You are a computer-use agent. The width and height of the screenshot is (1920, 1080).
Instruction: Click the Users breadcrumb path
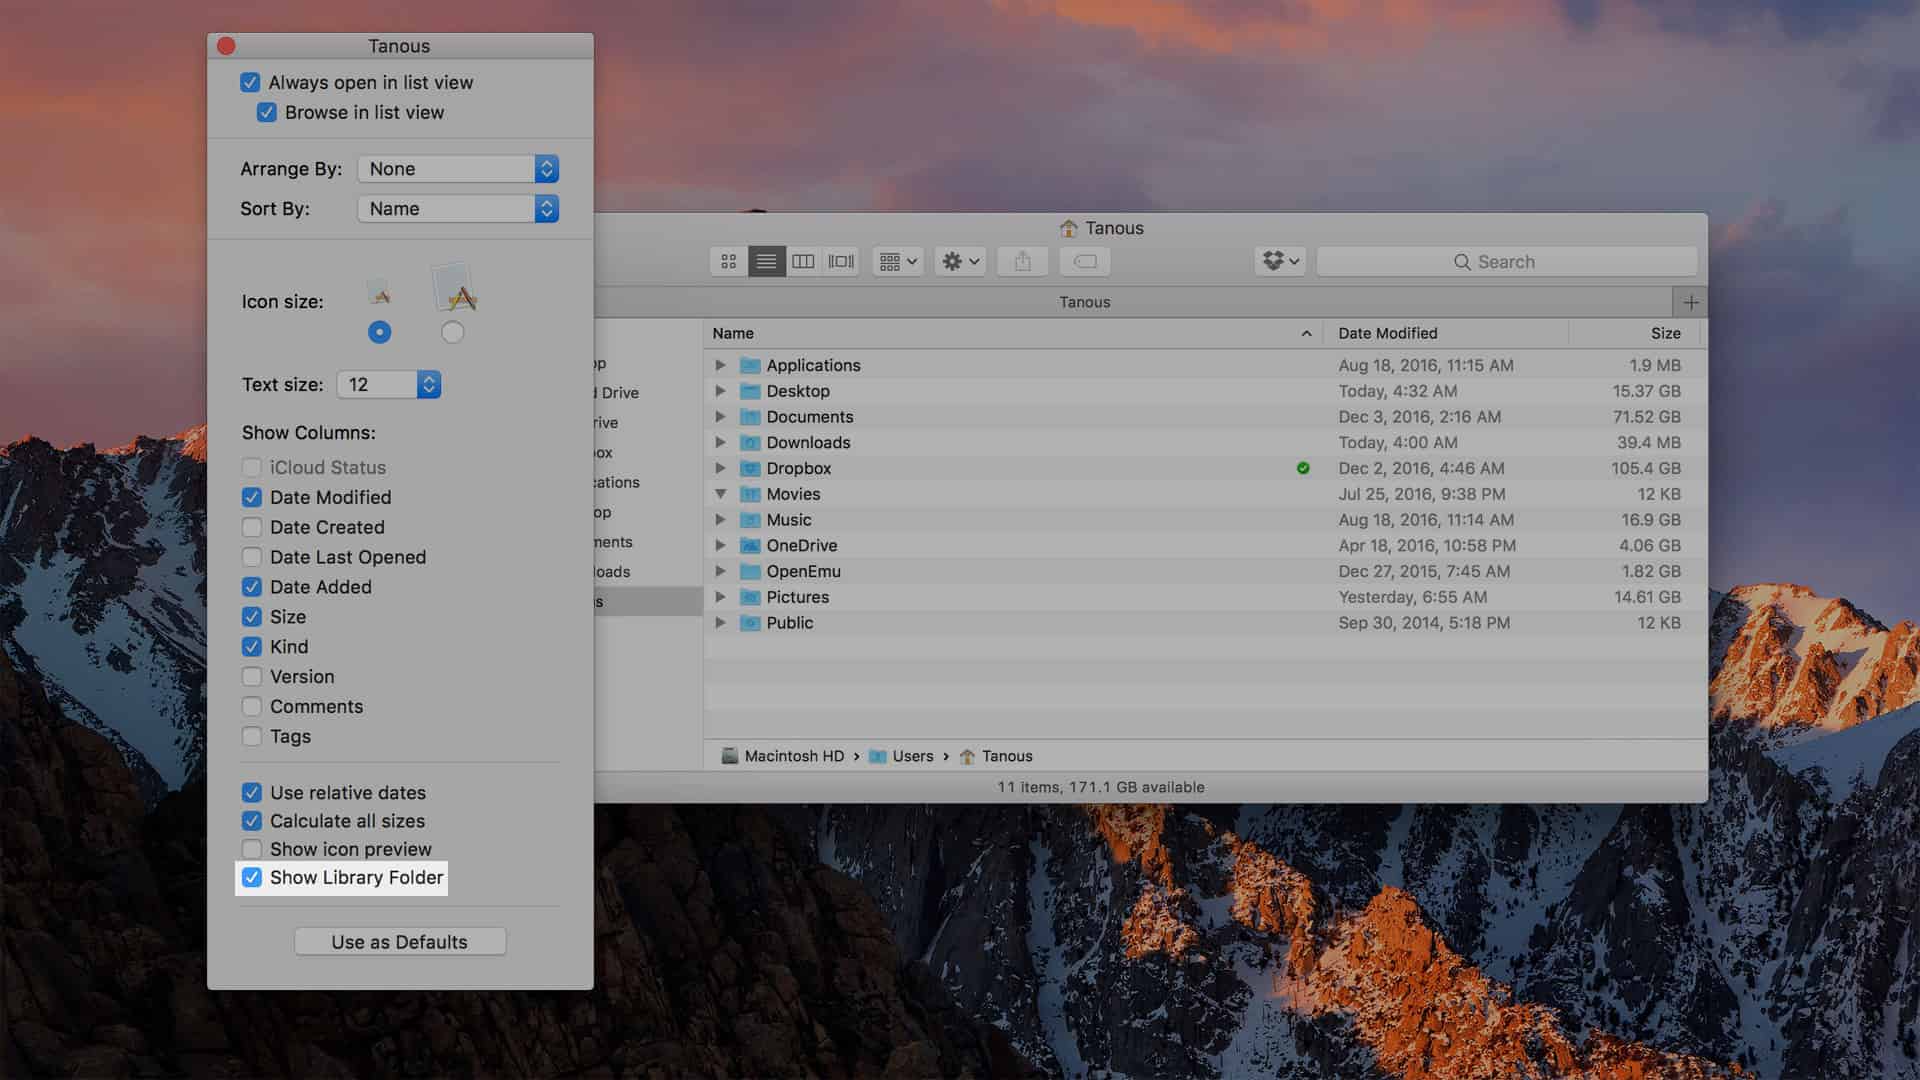pyautogui.click(x=914, y=756)
